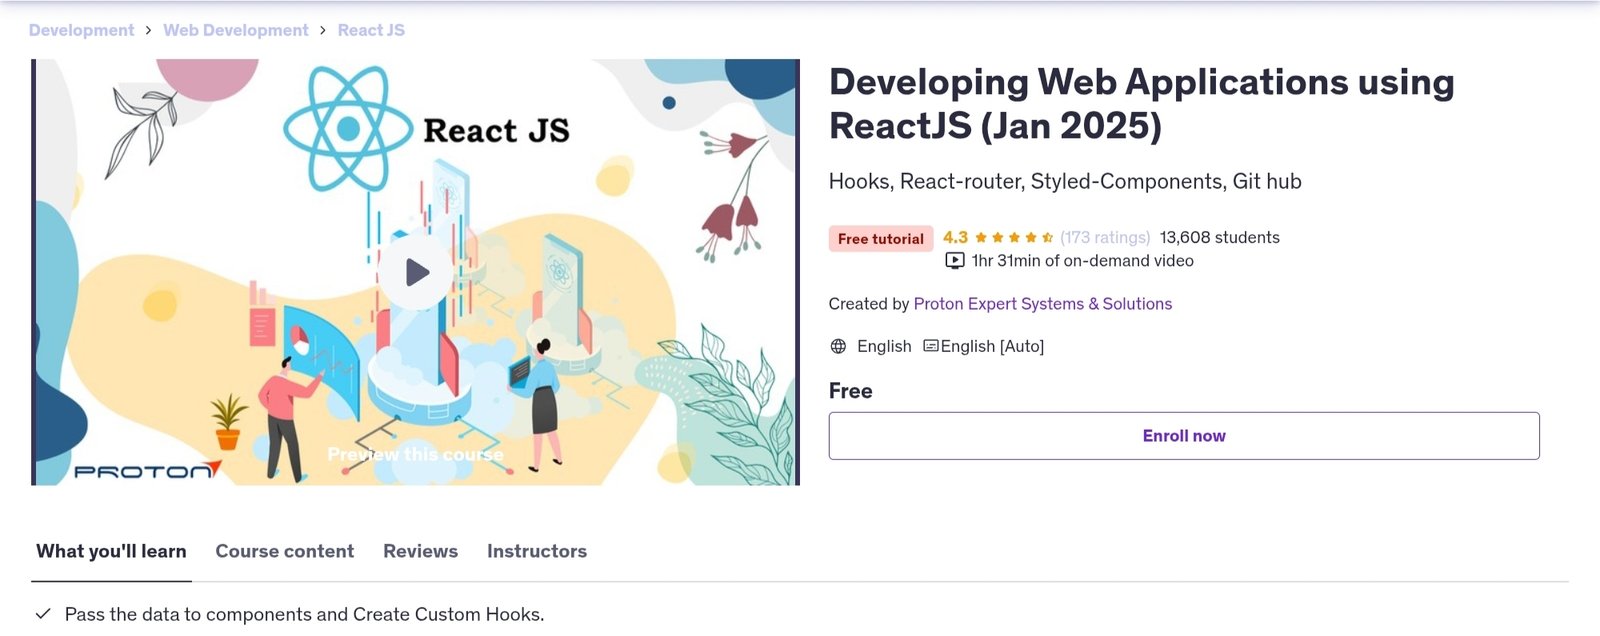View the 173 ratings link
This screenshot has height=636, width=1600.
point(1105,237)
